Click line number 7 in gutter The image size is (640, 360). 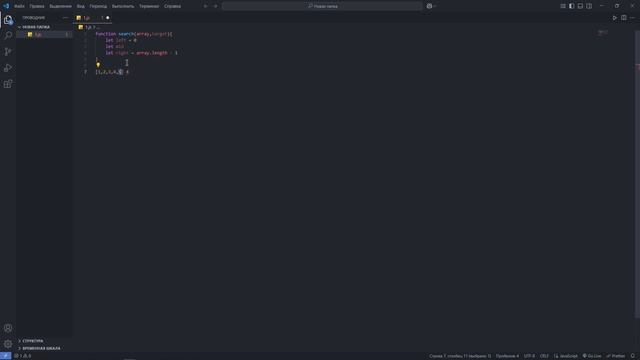85,72
